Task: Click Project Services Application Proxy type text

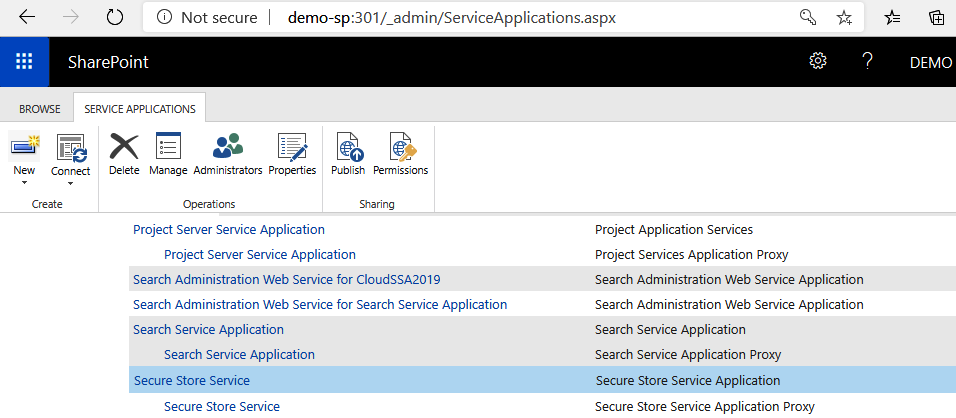Action: point(691,254)
